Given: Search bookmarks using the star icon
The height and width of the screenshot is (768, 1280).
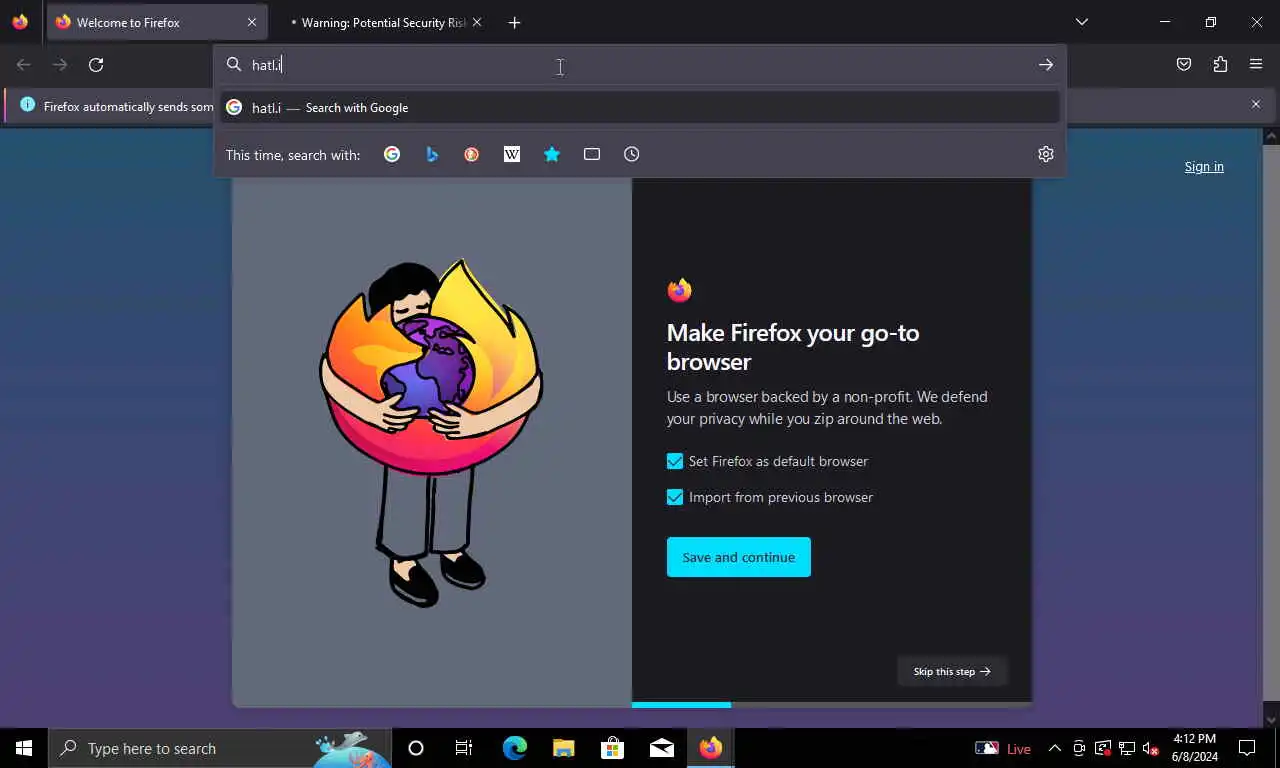Looking at the screenshot, I should (x=552, y=154).
